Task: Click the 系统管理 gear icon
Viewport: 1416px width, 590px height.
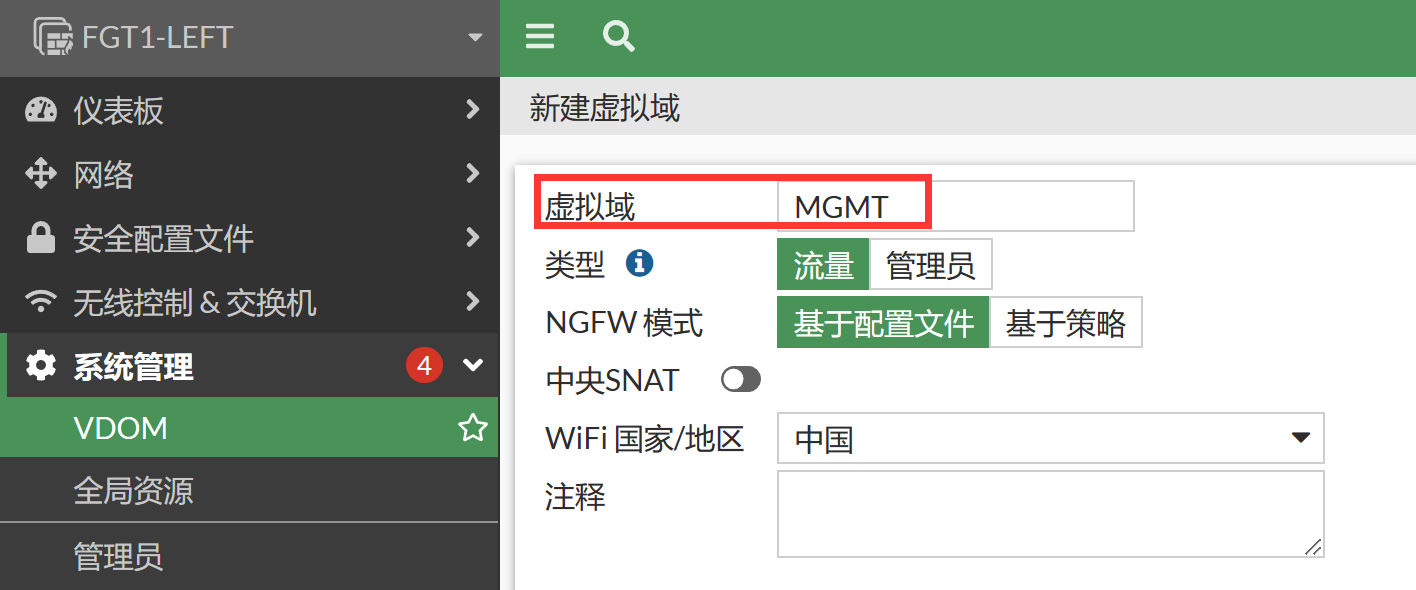Action: pos(41,367)
